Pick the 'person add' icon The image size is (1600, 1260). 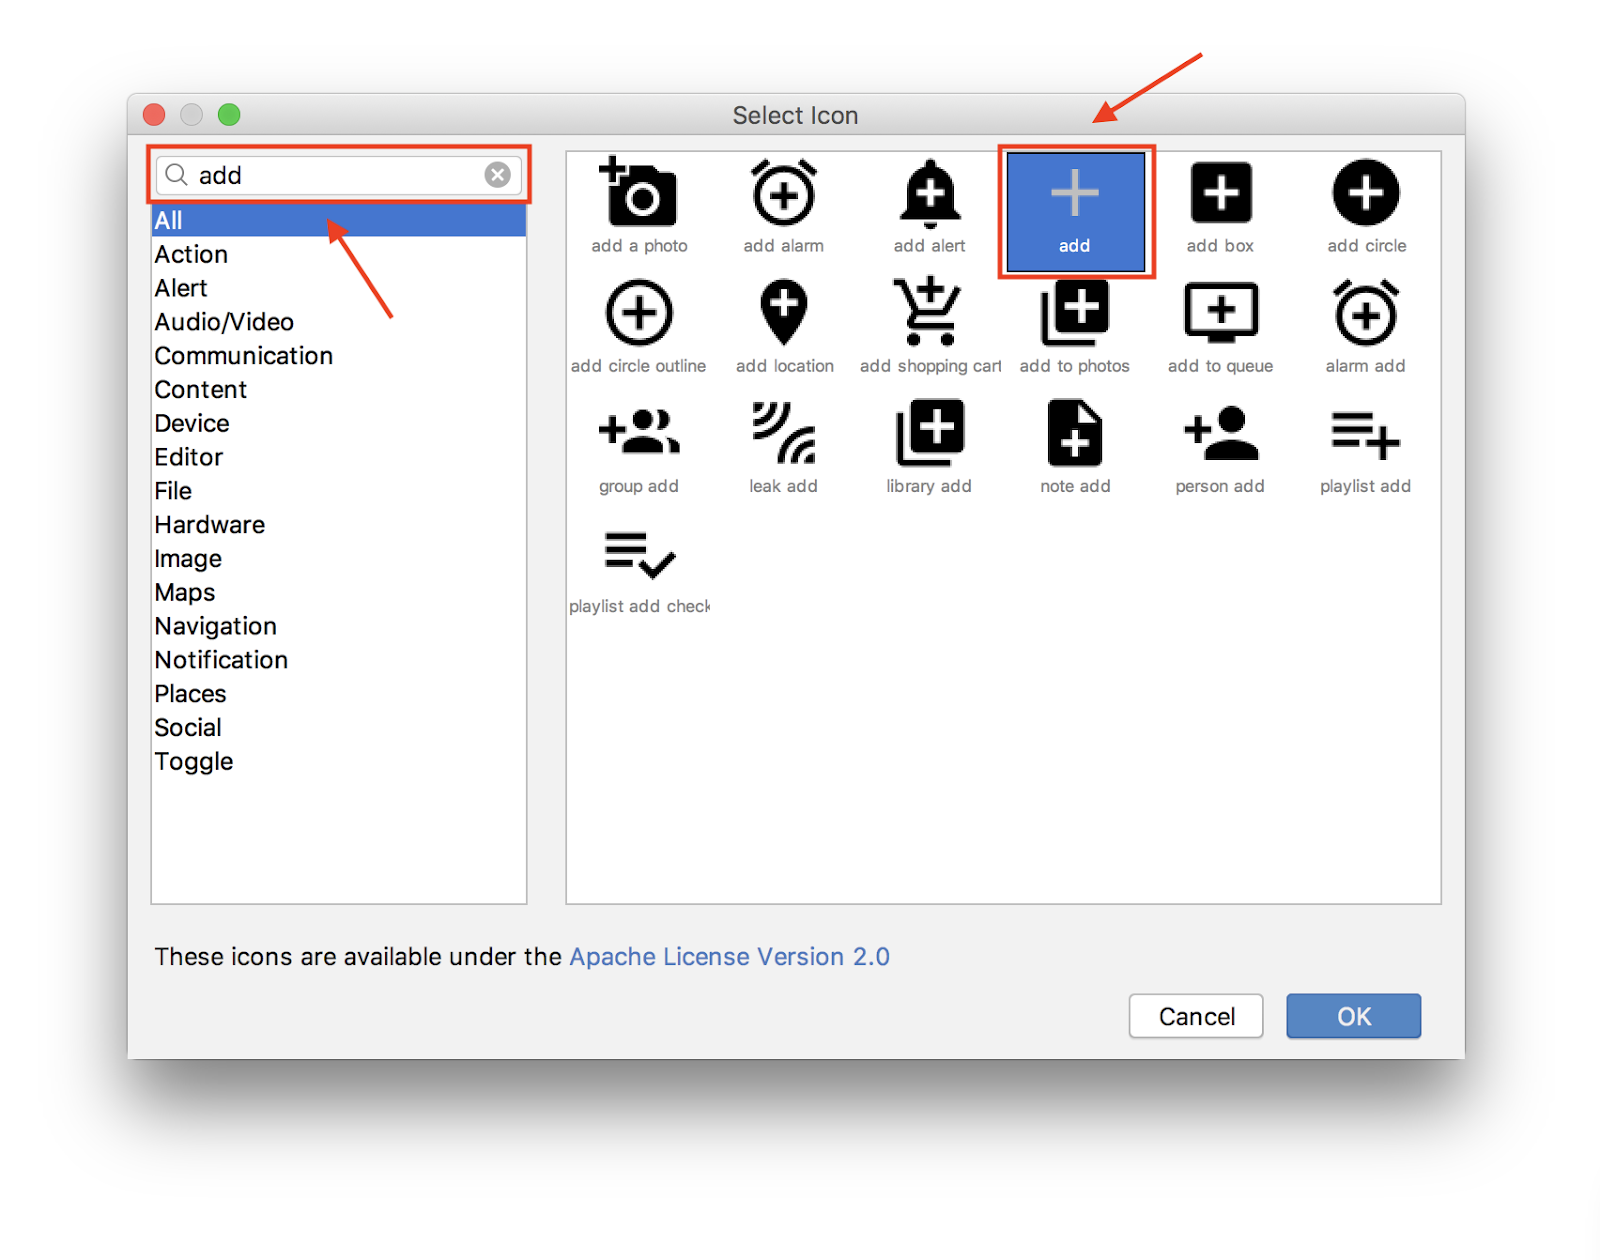click(1220, 436)
